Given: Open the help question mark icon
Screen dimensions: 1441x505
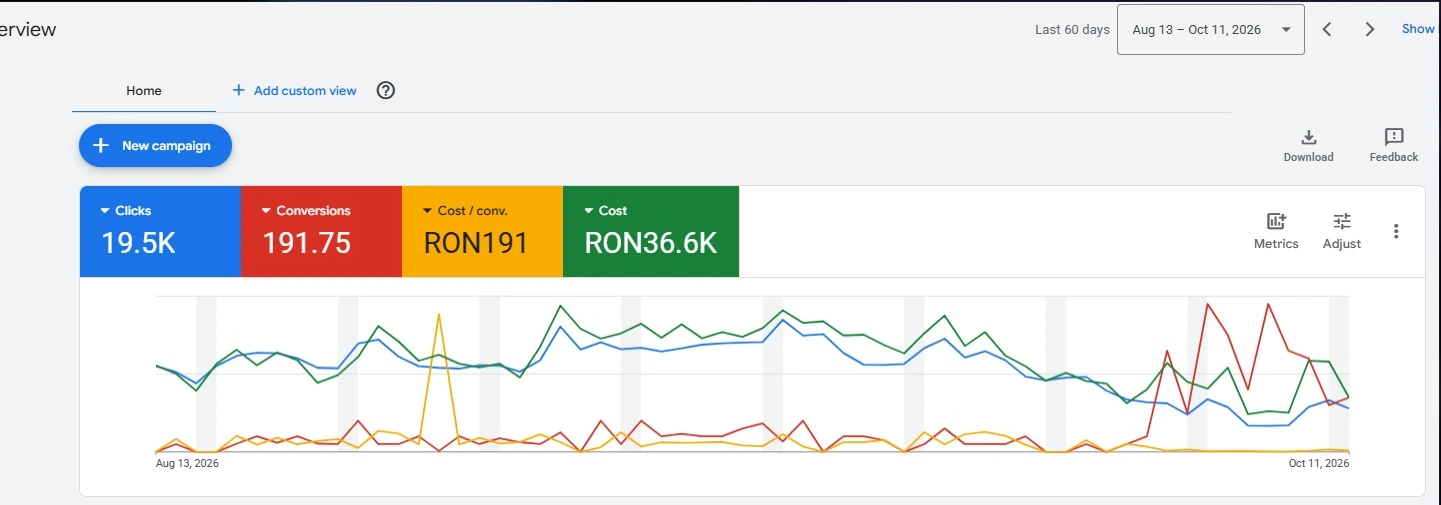Looking at the screenshot, I should click(386, 90).
